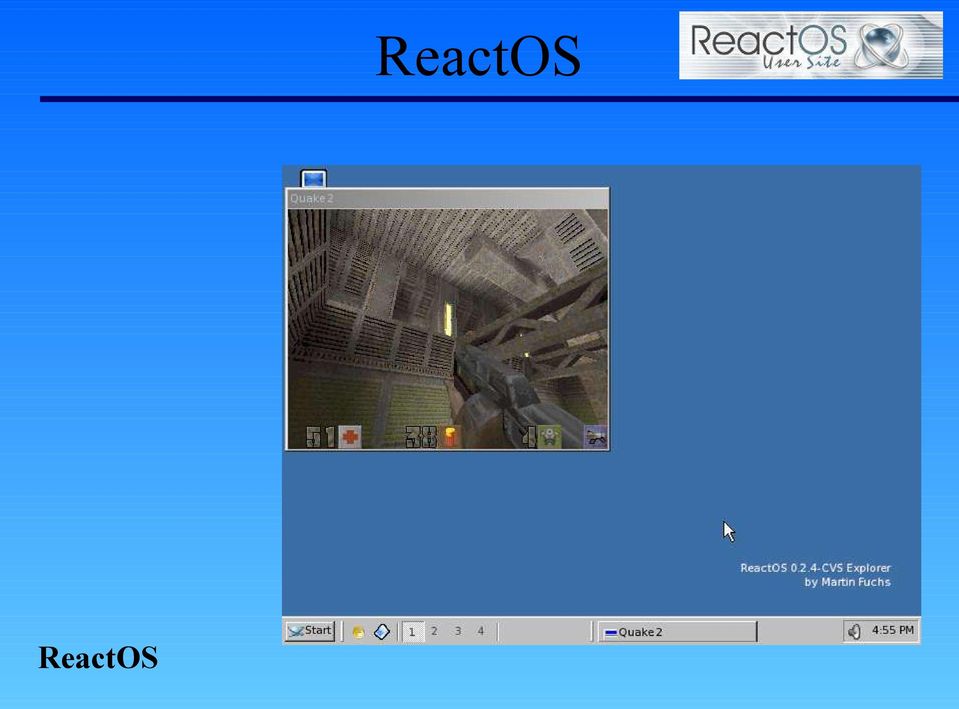Click the health cross icon in Quake HUD

point(350,437)
